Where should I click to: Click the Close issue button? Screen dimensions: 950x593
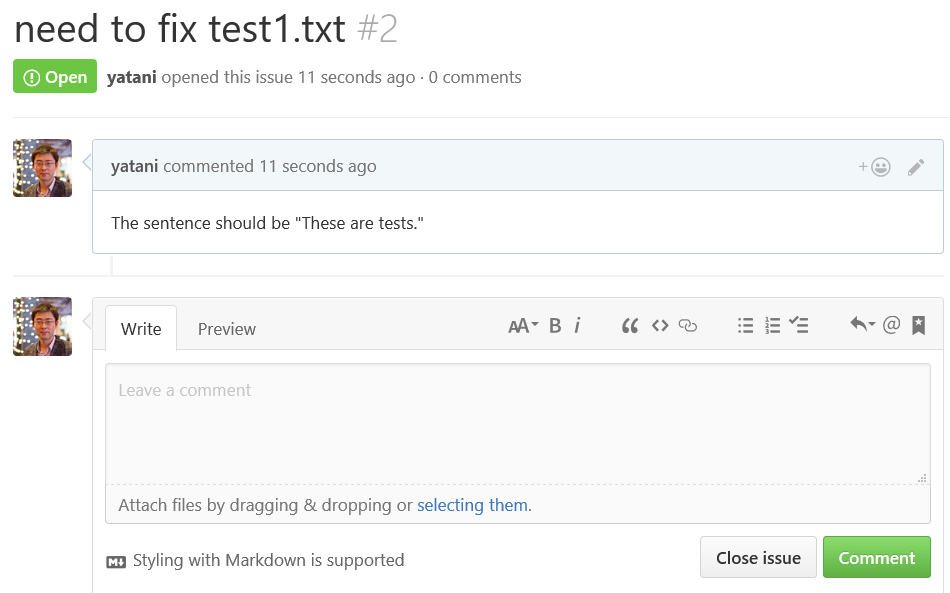(758, 557)
